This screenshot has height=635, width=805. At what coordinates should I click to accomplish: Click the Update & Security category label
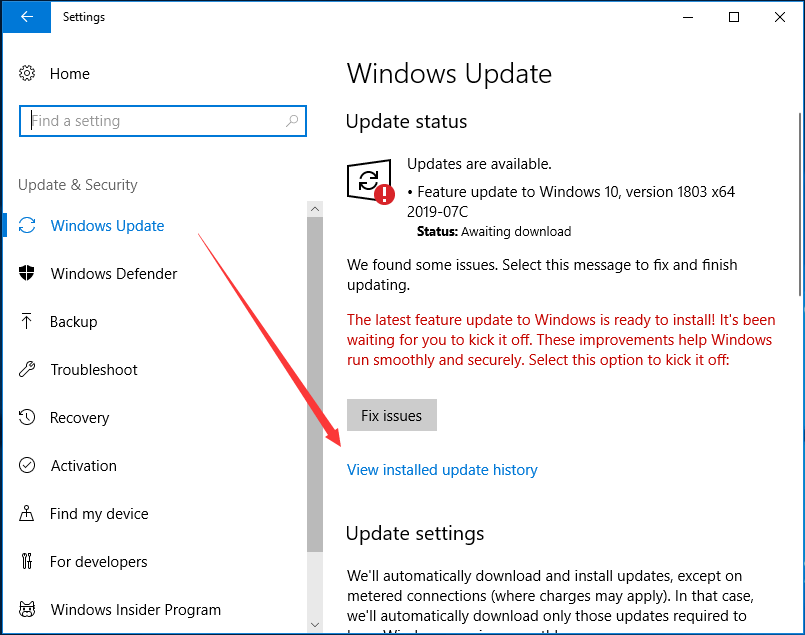click(78, 185)
